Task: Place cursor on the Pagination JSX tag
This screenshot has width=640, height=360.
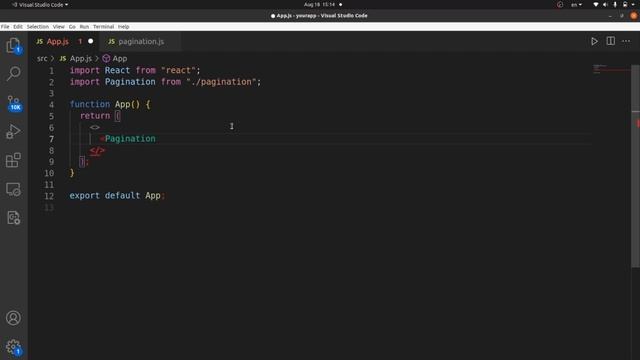Action: [x=130, y=139]
